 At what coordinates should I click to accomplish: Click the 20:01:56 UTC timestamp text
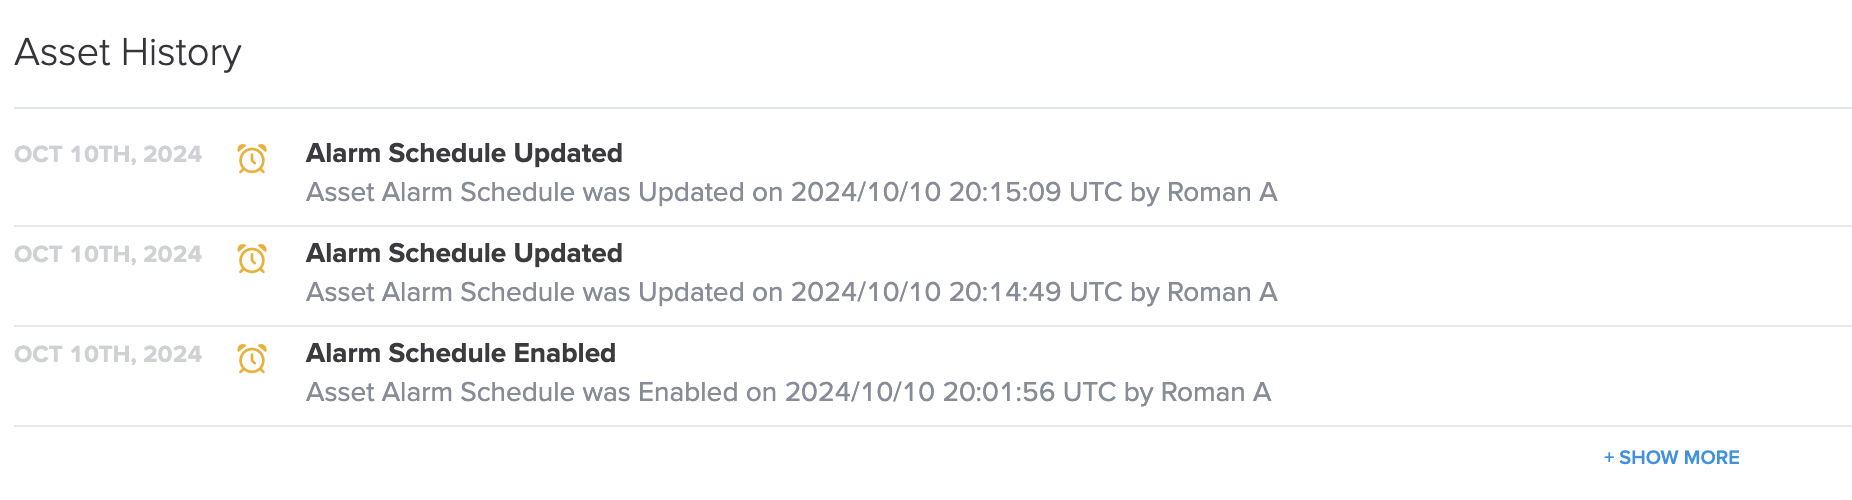pyautogui.click(x=1029, y=392)
